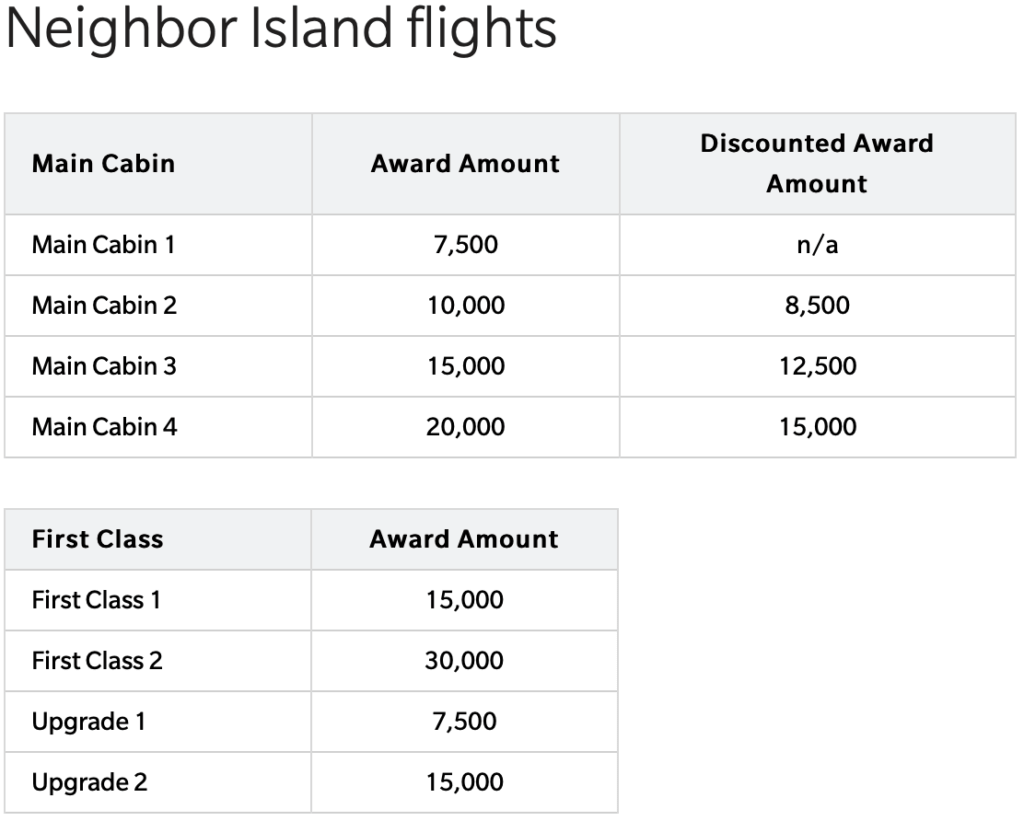Click the 12,500 discounted amount cell

click(818, 366)
